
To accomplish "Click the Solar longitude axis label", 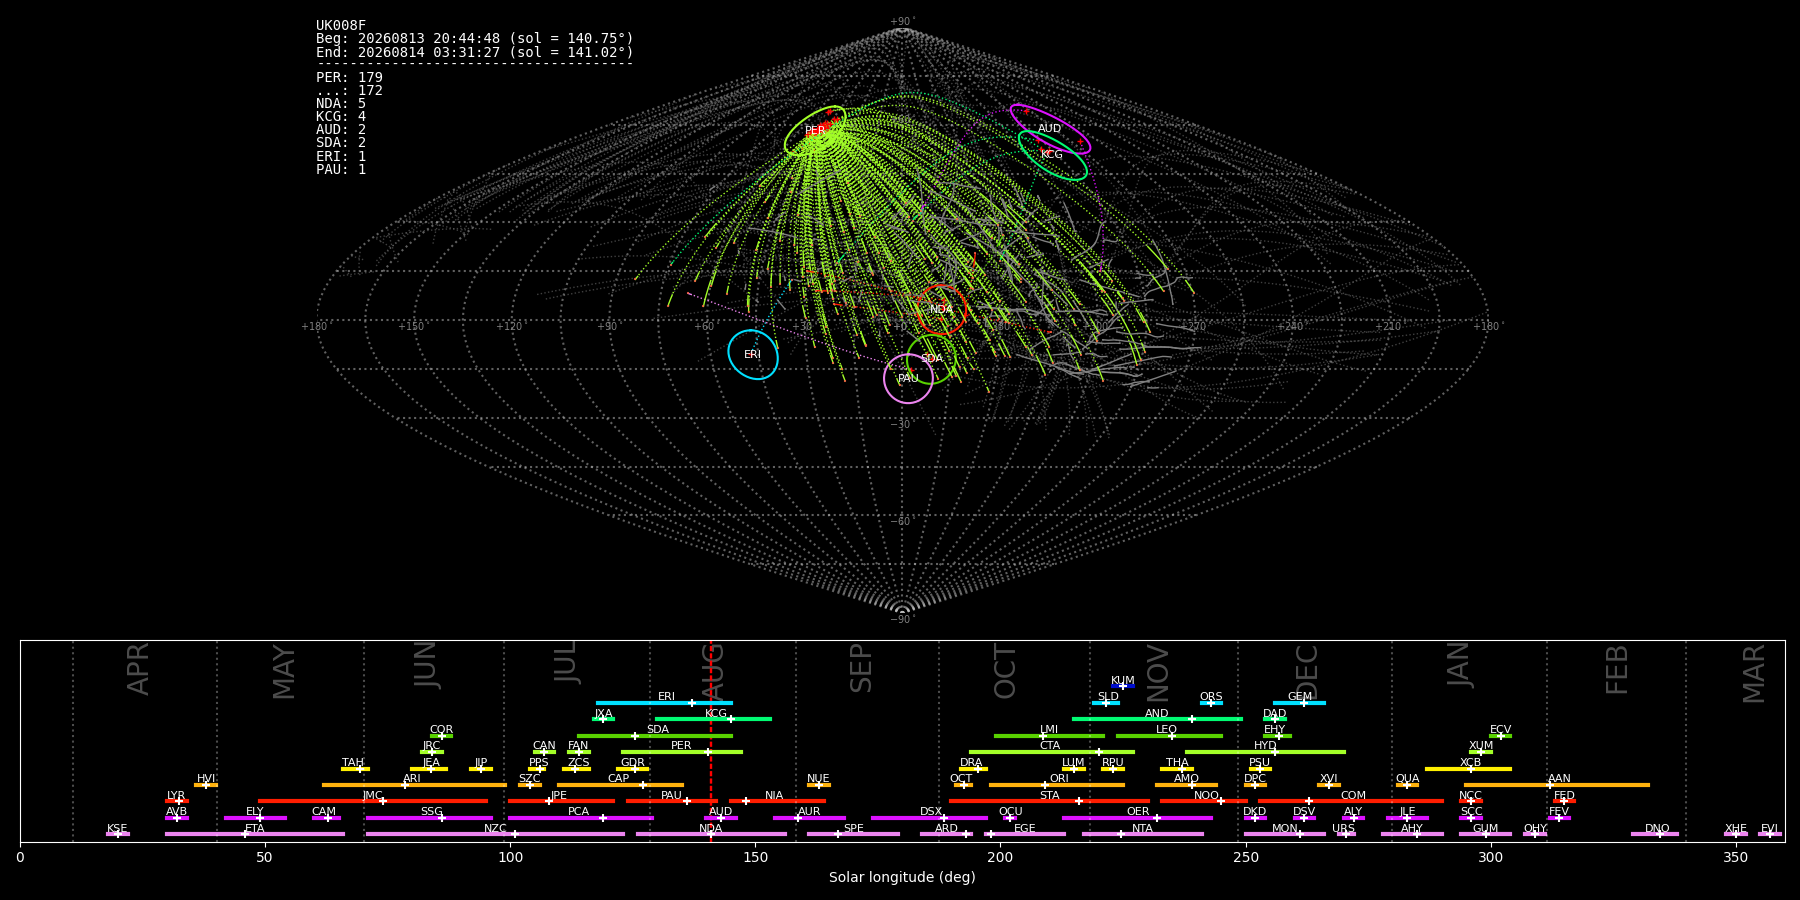I will tap(902, 877).
